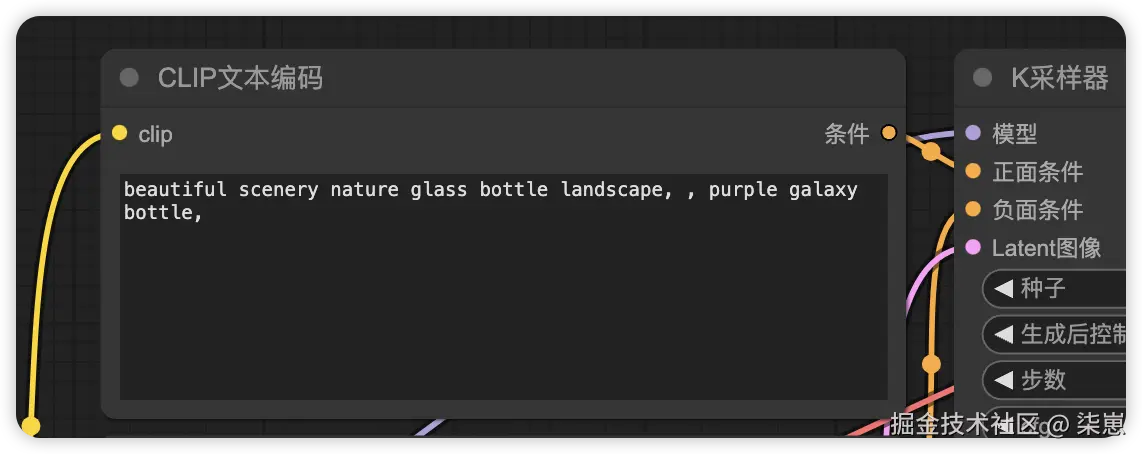Viewport: 1142px width, 454px height.
Task: Select the CLIP文本编码 node title
Action: click(240, 78)
